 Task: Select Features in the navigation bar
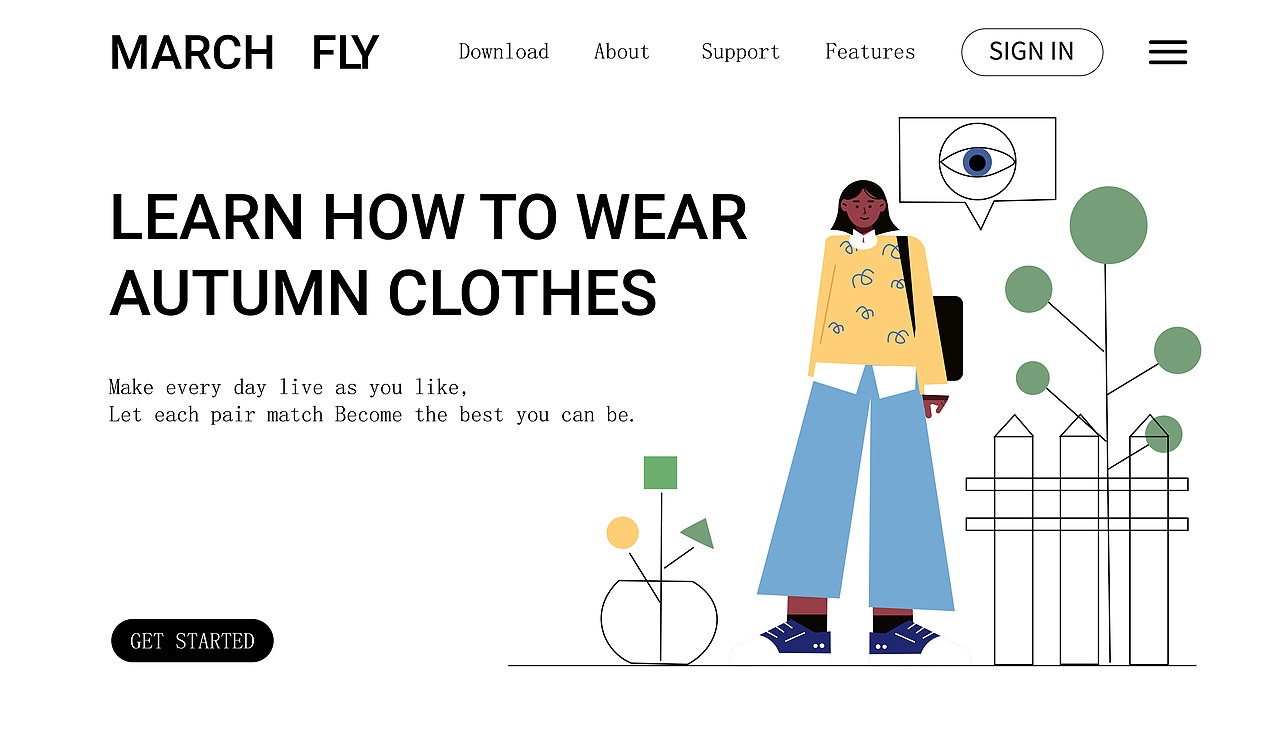pyautogui.click(x=870, y=52)
